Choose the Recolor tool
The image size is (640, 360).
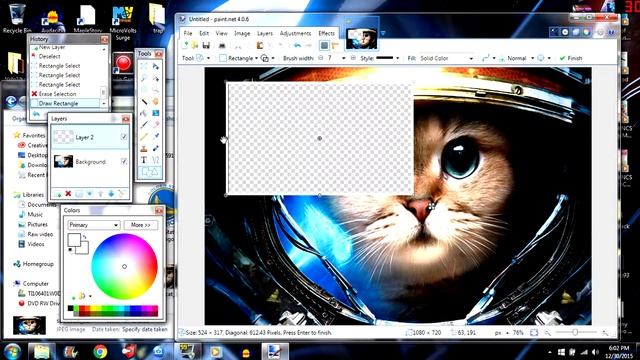156,148
